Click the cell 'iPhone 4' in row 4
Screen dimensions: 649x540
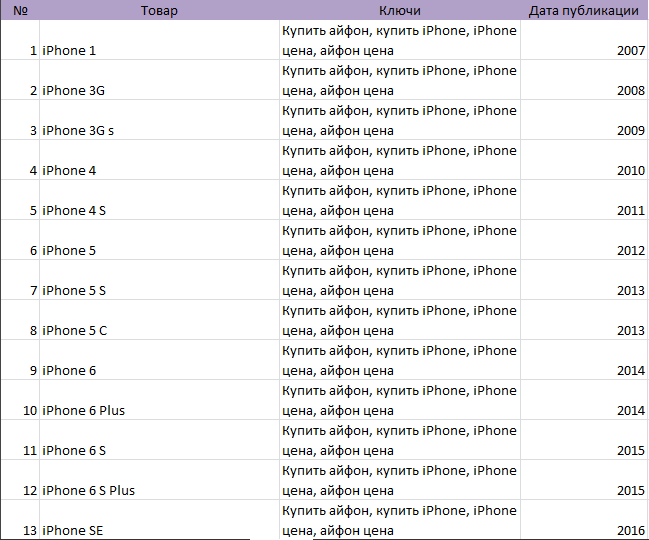tap(159, 160)
